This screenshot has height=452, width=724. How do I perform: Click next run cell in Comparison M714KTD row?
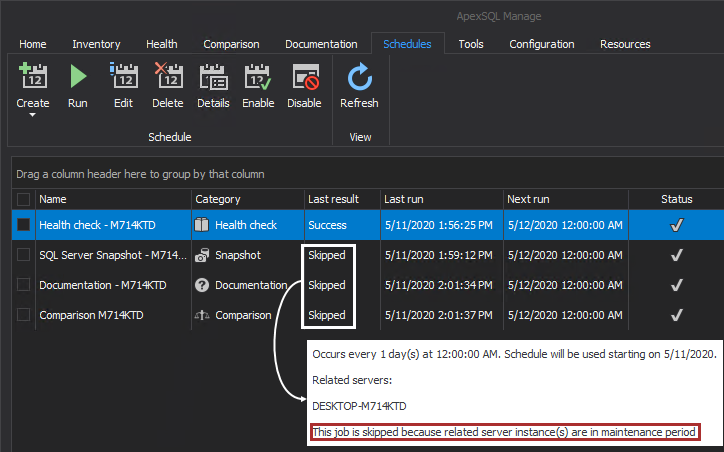click(565, 315)
